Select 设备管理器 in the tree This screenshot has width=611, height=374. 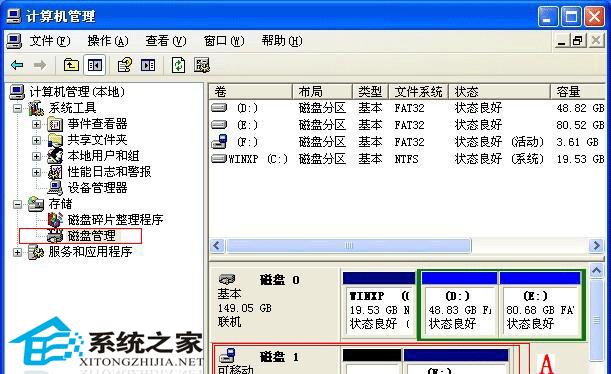pyautogui.click(x=97, y=188)
